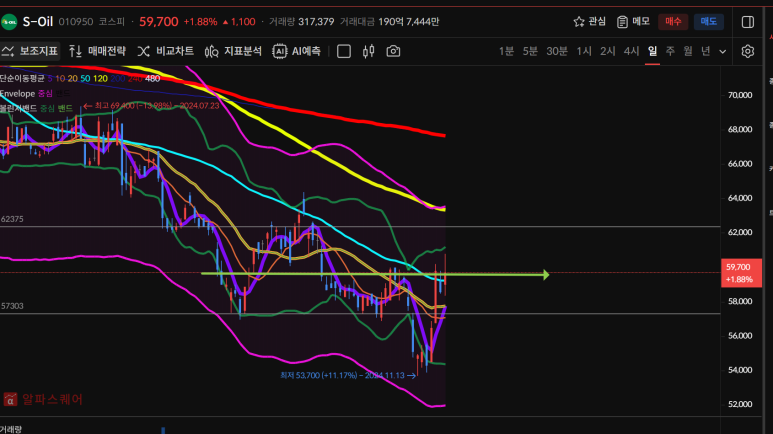This screenshot has height=434, width=773.
Task: Toggle the 480-day moving average legend
Action: coord(152,79)
